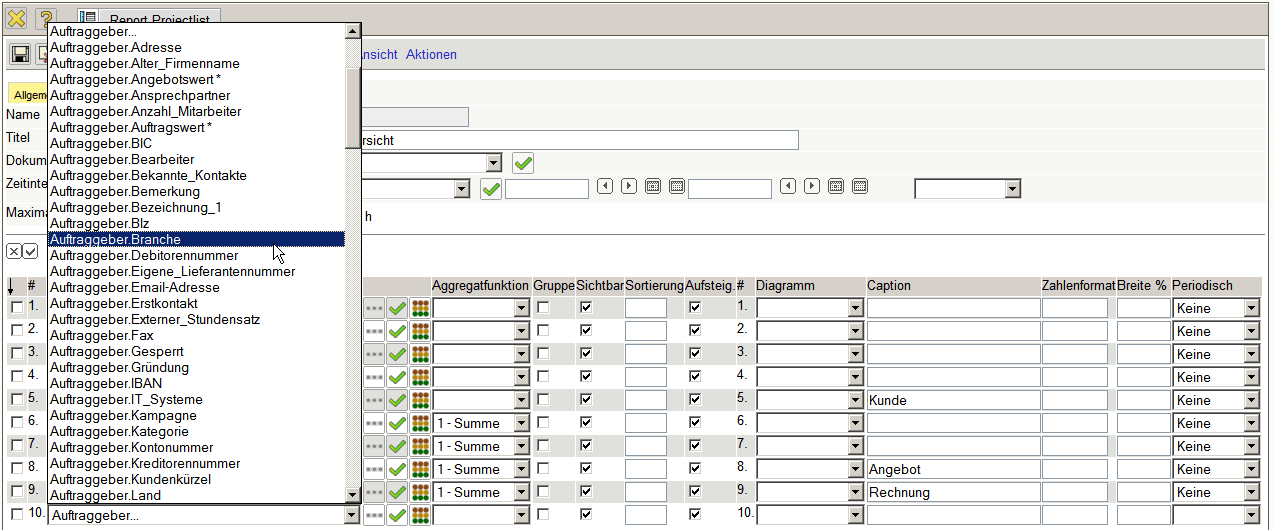The image size is (1274, 530).
Task: Toggle Aufsteig. checkbox in row 9
Action: 695,492
